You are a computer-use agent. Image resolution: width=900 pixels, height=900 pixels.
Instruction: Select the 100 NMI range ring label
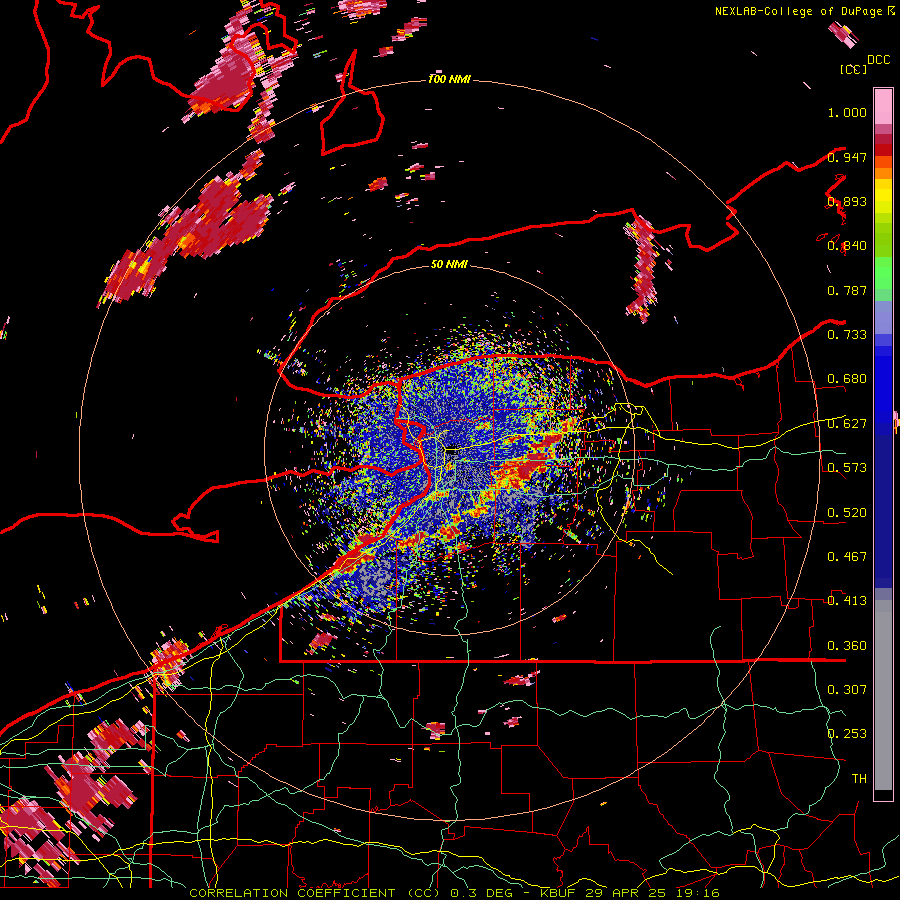(x=449, y=79)
